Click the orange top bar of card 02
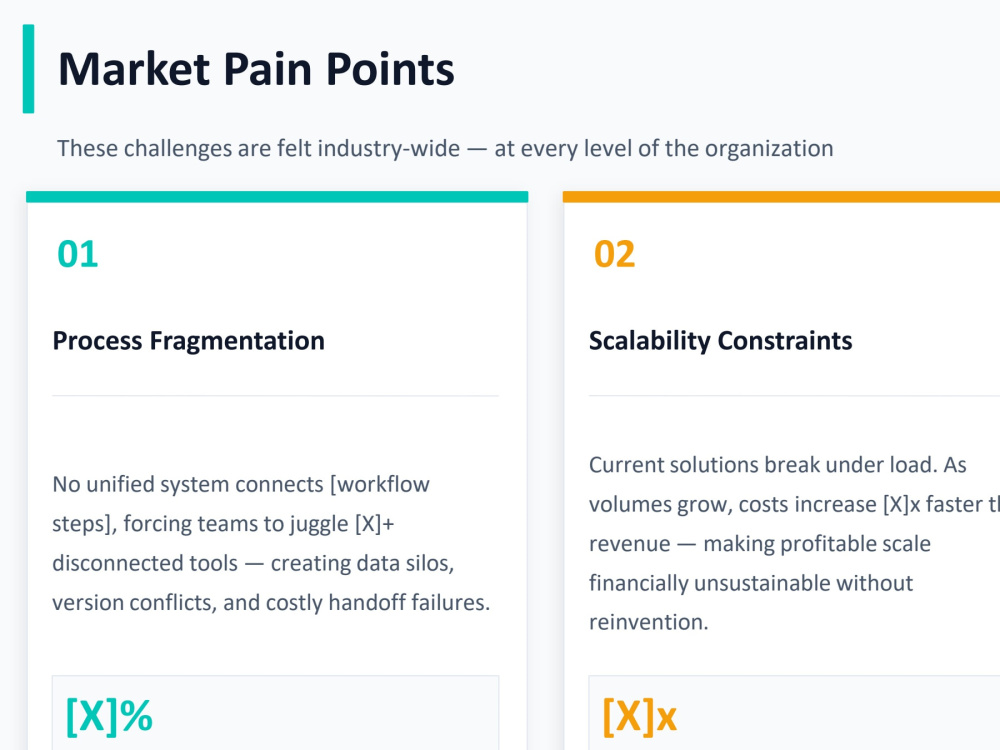 [781, 196]
